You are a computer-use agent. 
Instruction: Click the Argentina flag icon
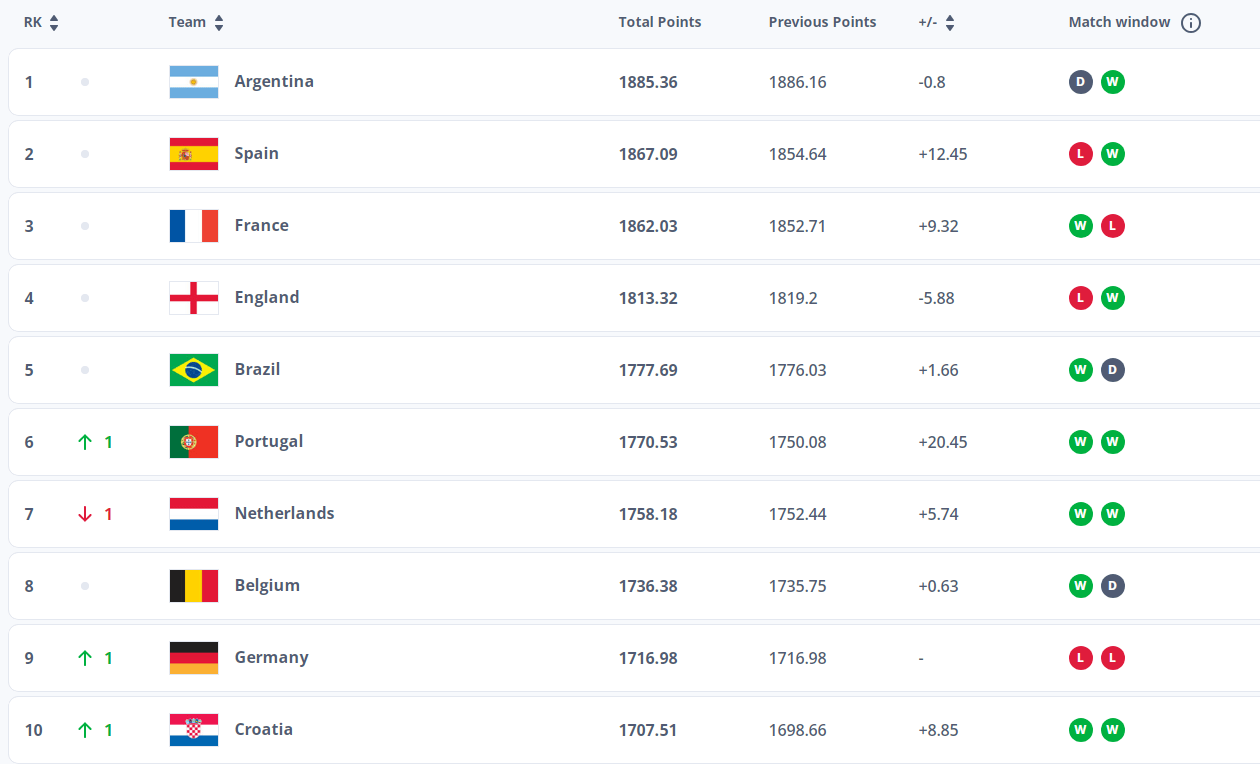tap(194, 82)
